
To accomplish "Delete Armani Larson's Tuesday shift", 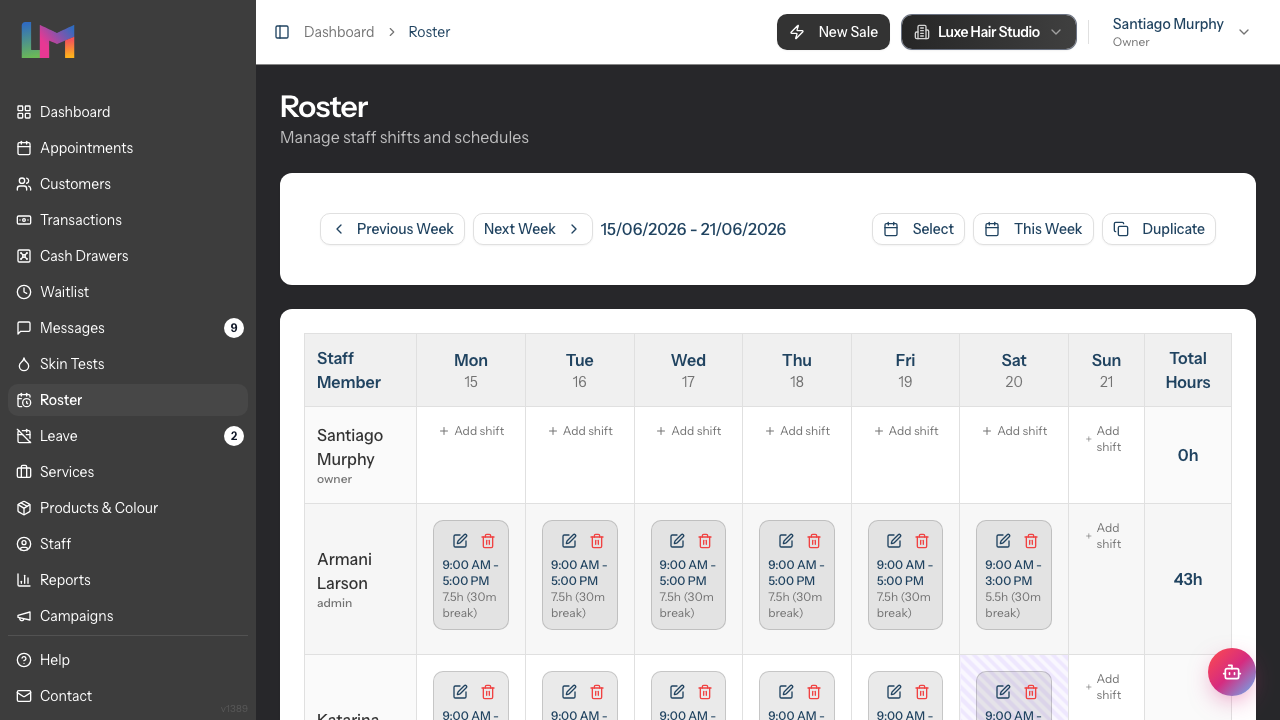I will click(x=597, y=541).
